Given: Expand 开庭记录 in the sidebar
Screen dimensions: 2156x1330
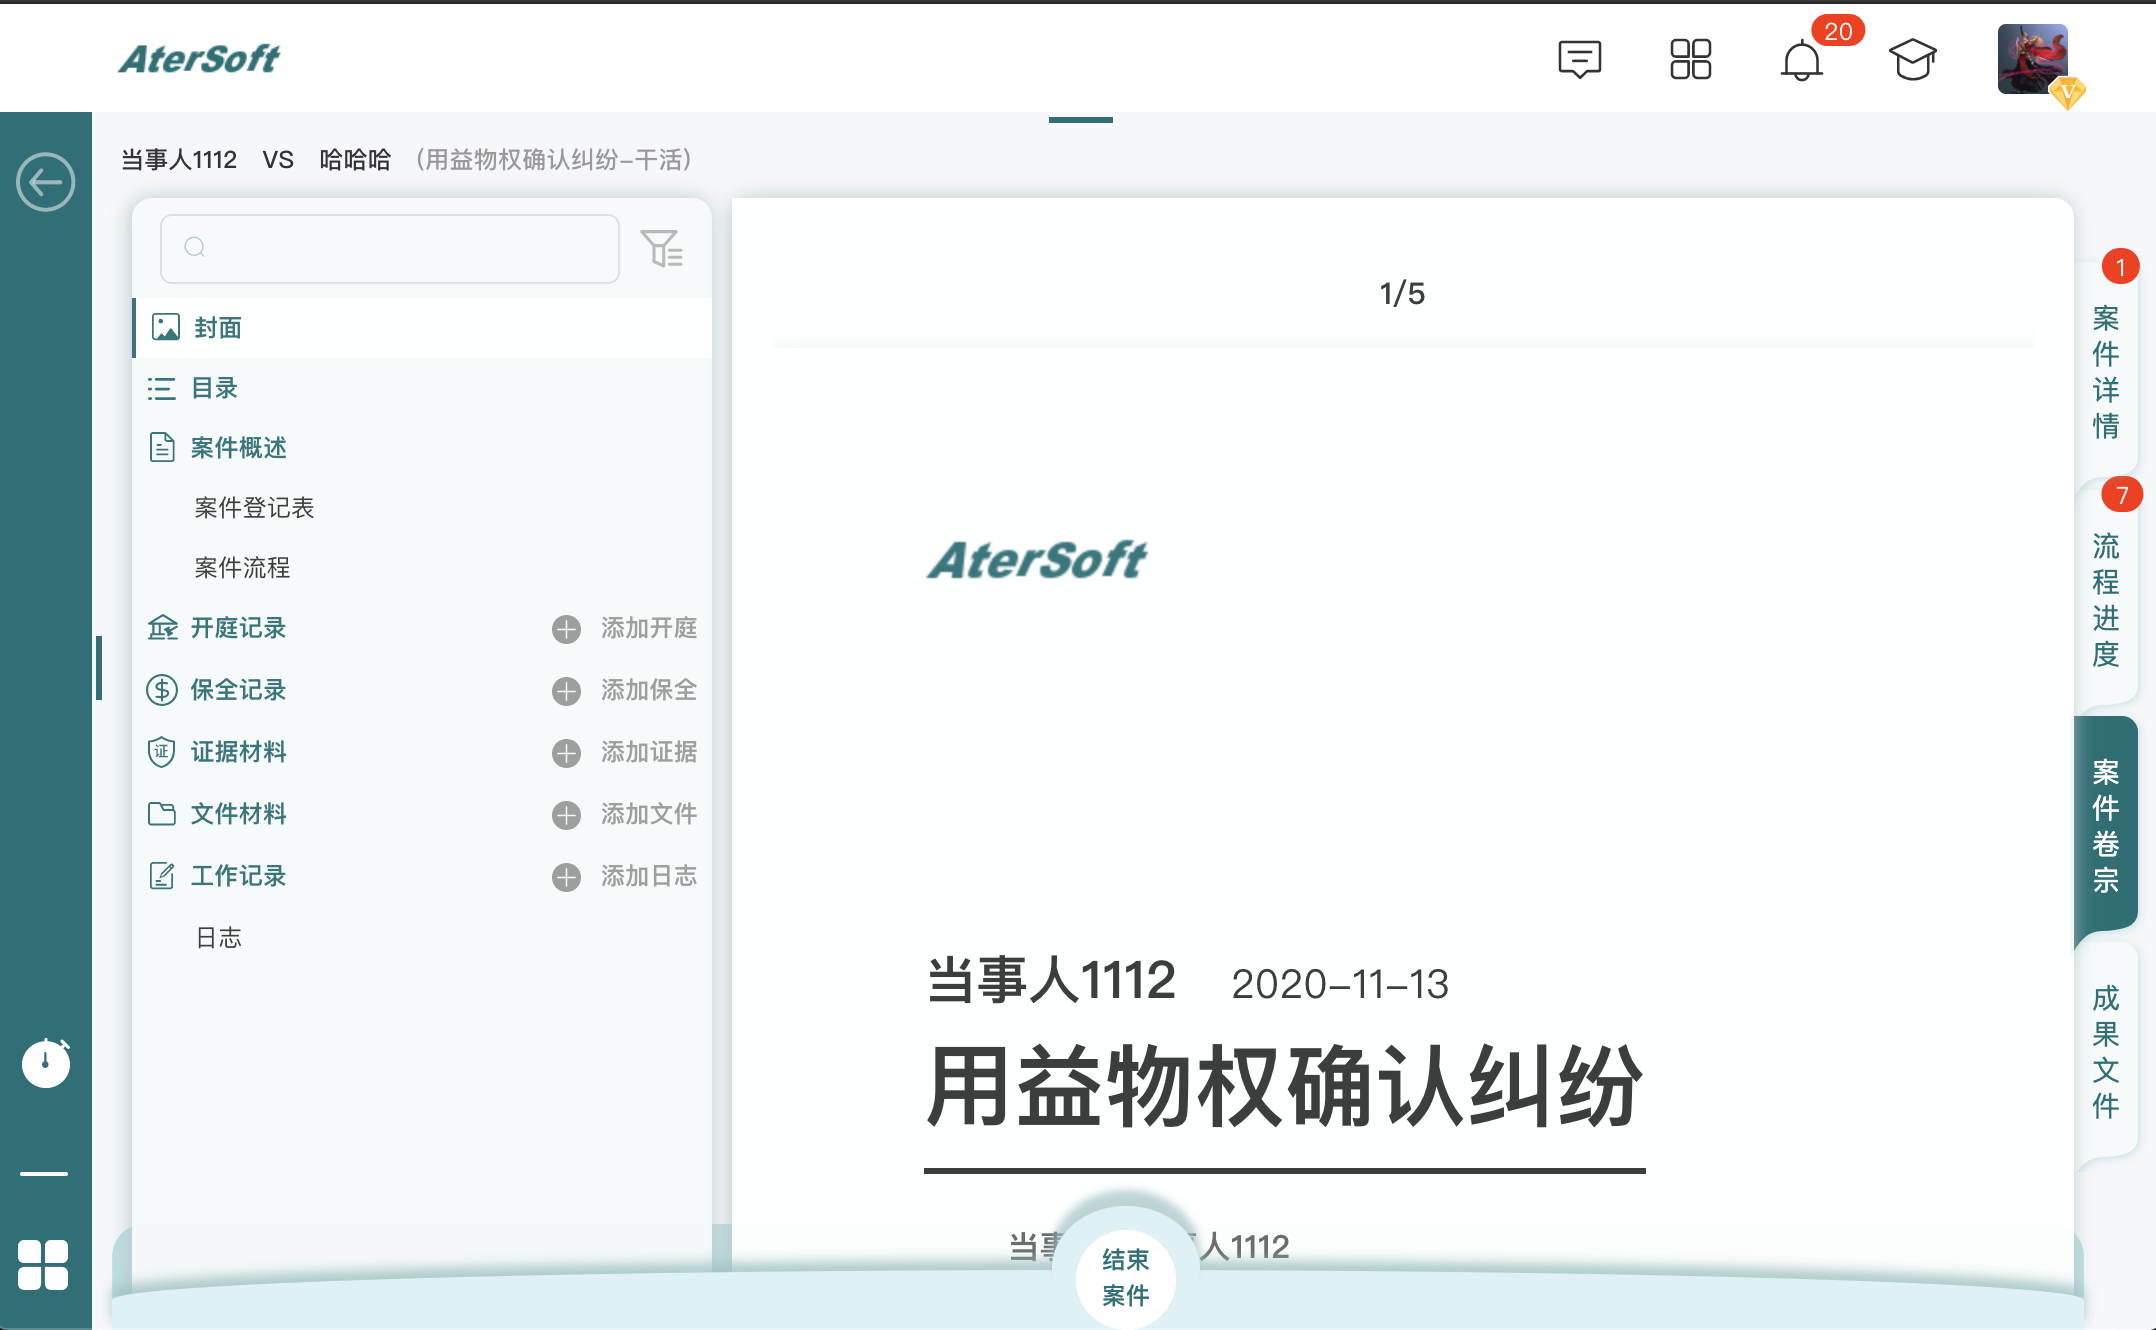Looking at the screenshot, I should 238,628.
